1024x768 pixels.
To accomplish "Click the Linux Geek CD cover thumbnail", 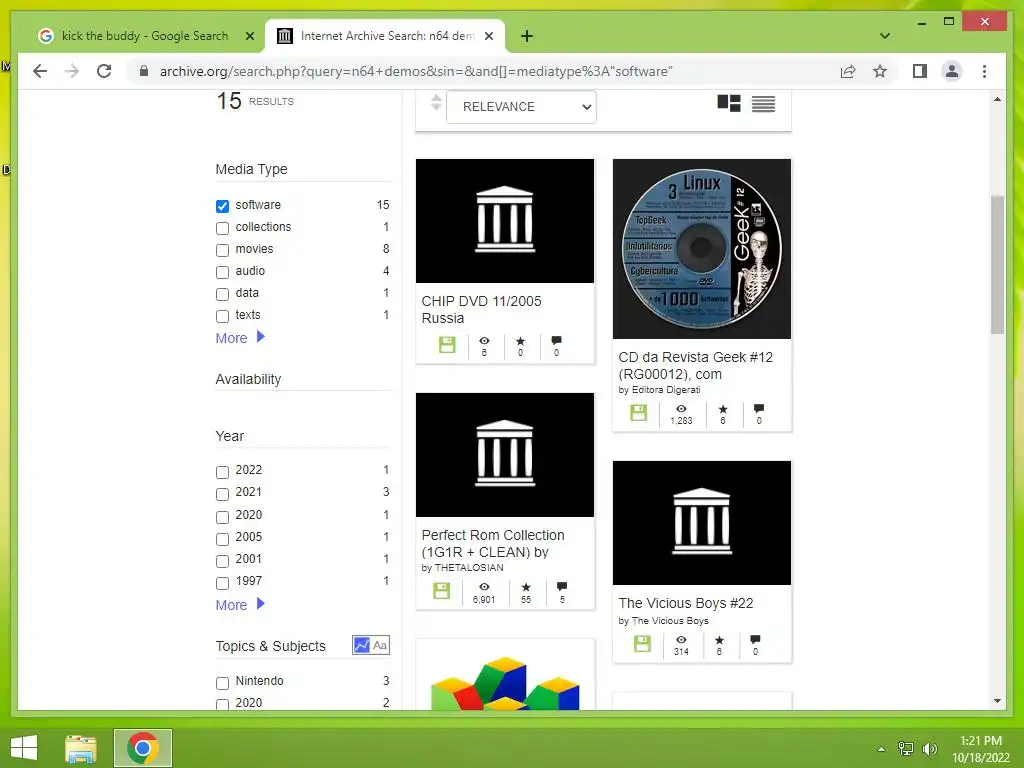I will point(701,249).
